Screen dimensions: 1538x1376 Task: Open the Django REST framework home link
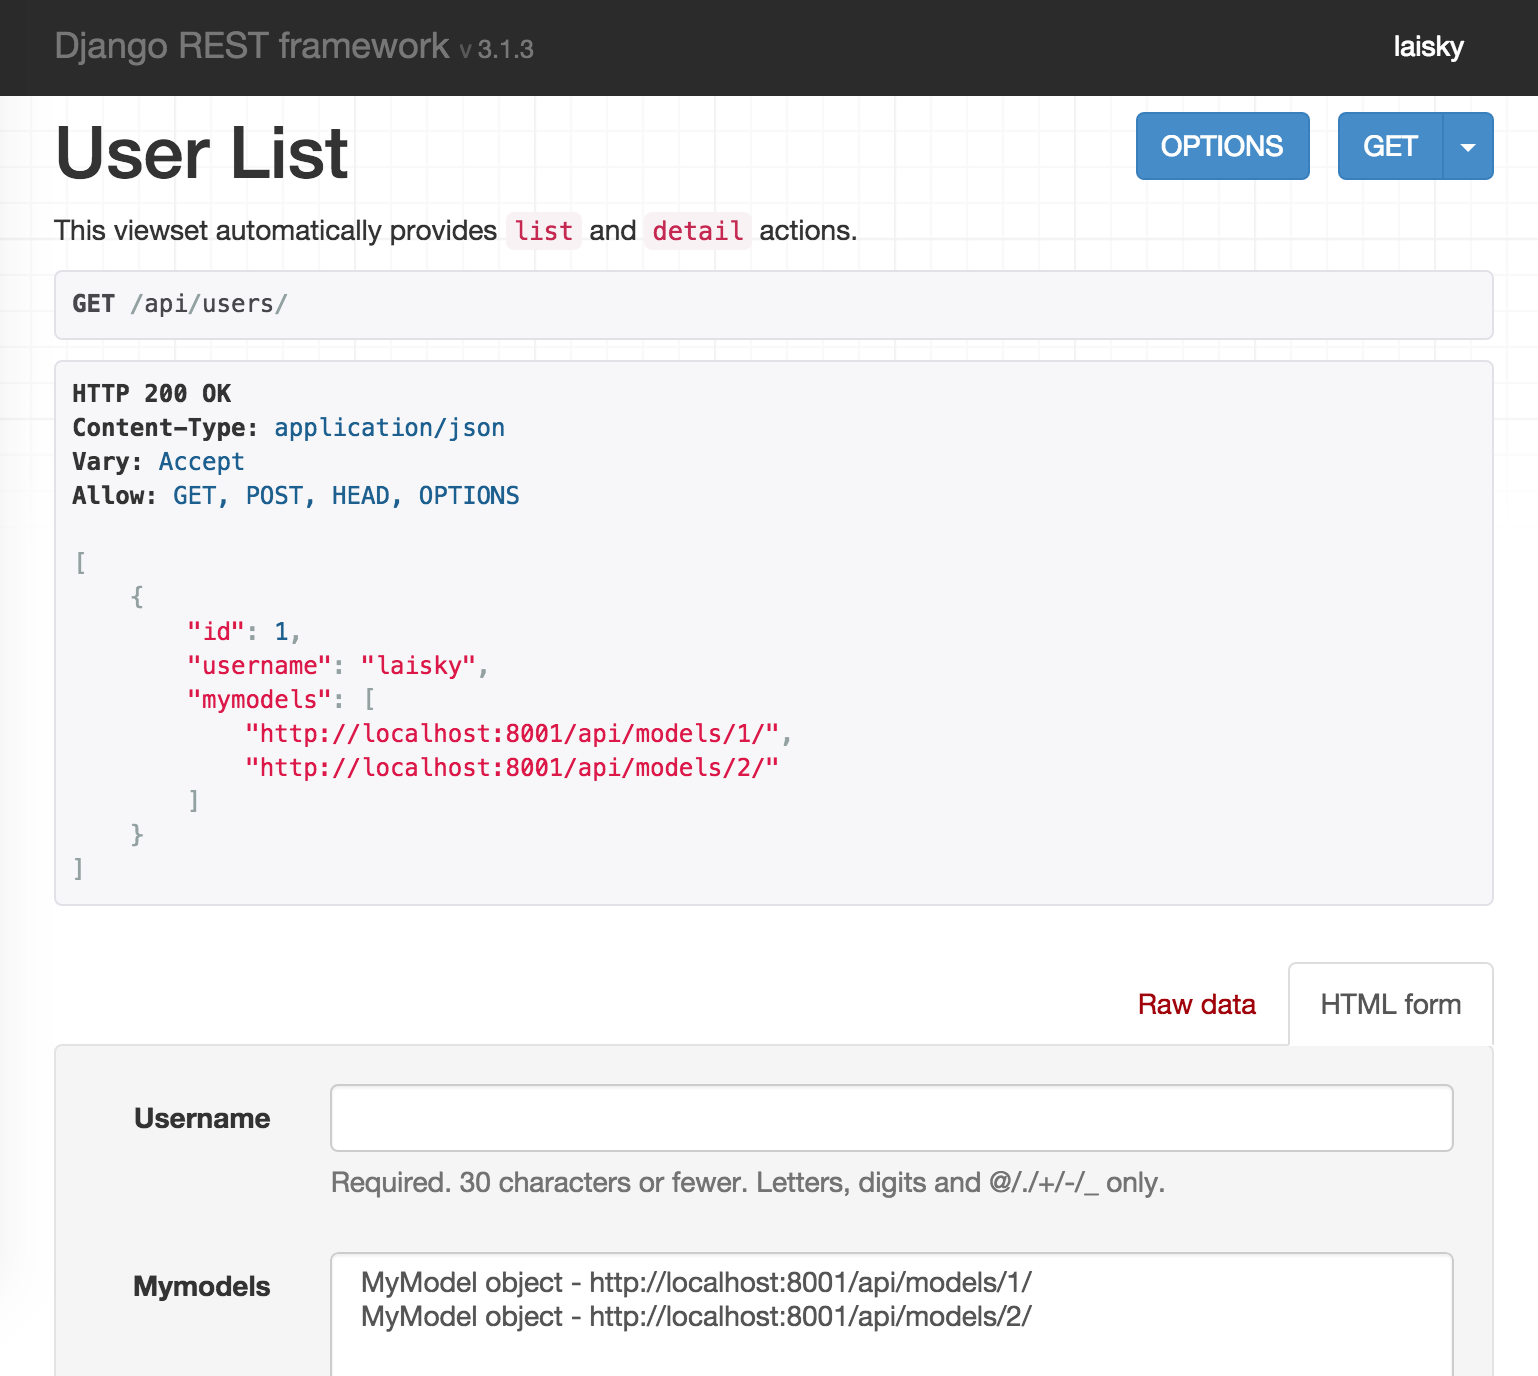click(251, 47)
